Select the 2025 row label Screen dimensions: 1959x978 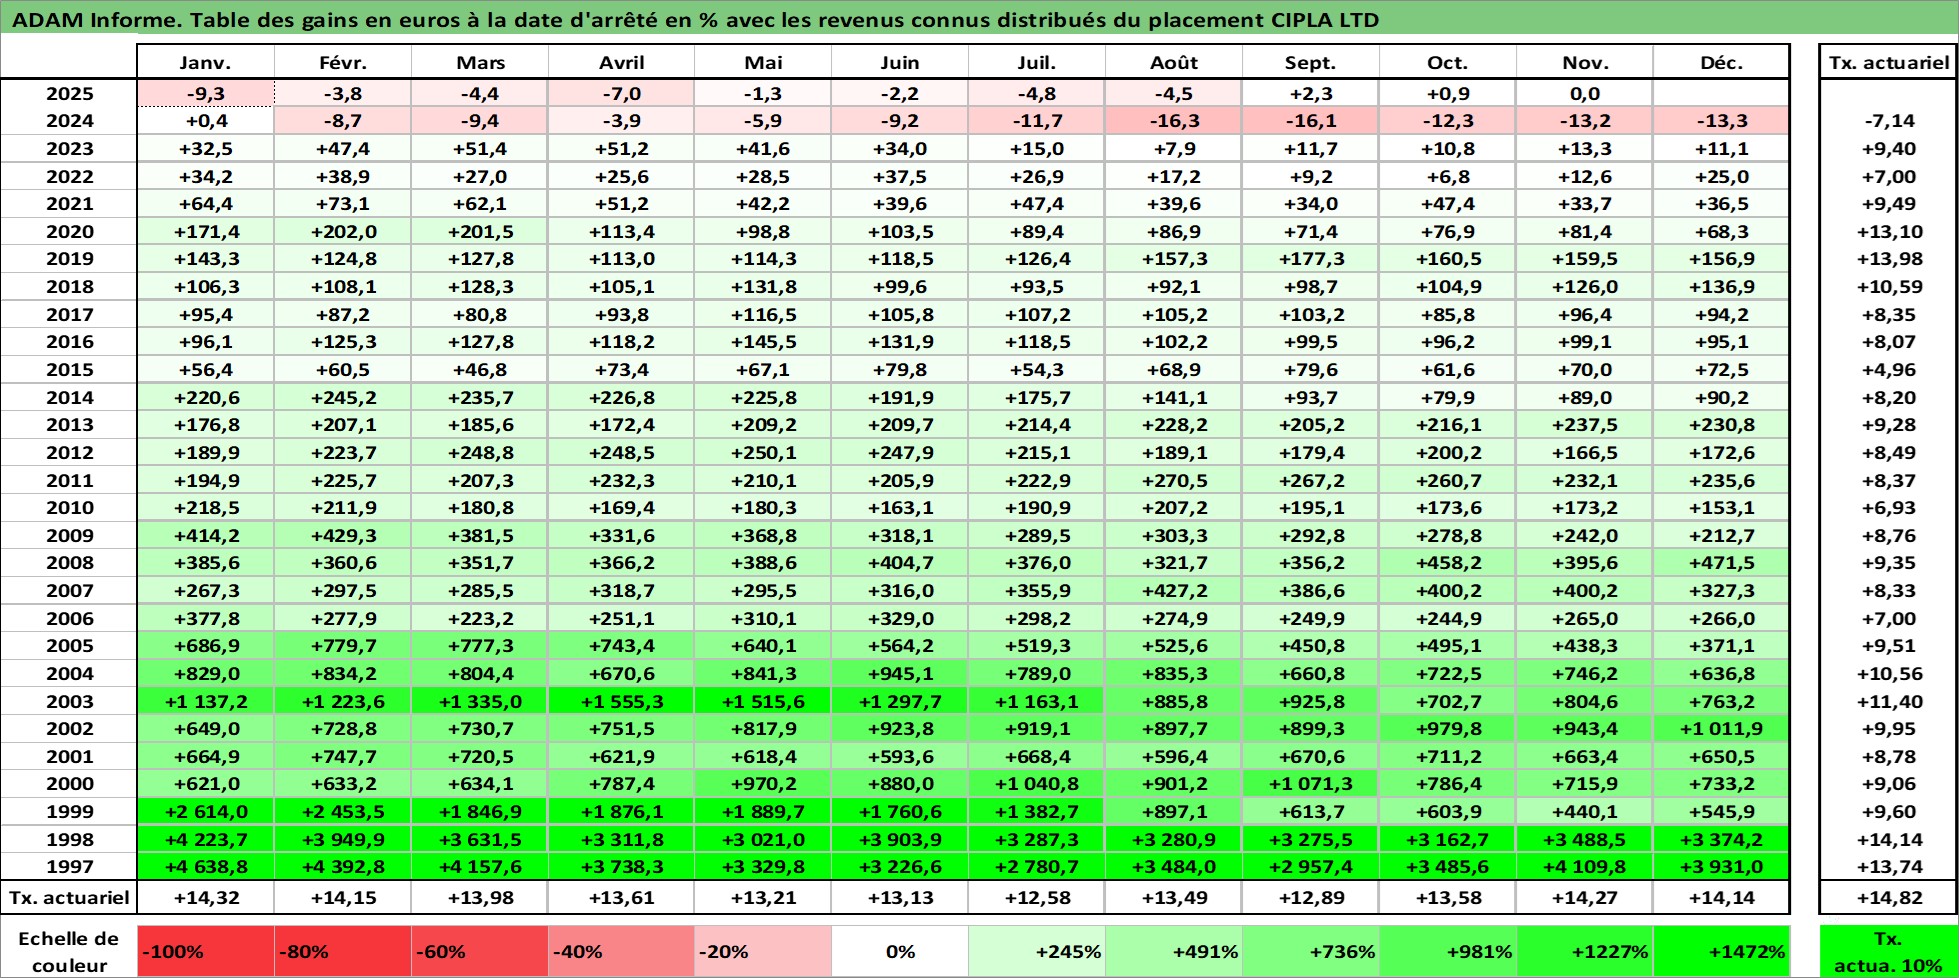[69, 94]
